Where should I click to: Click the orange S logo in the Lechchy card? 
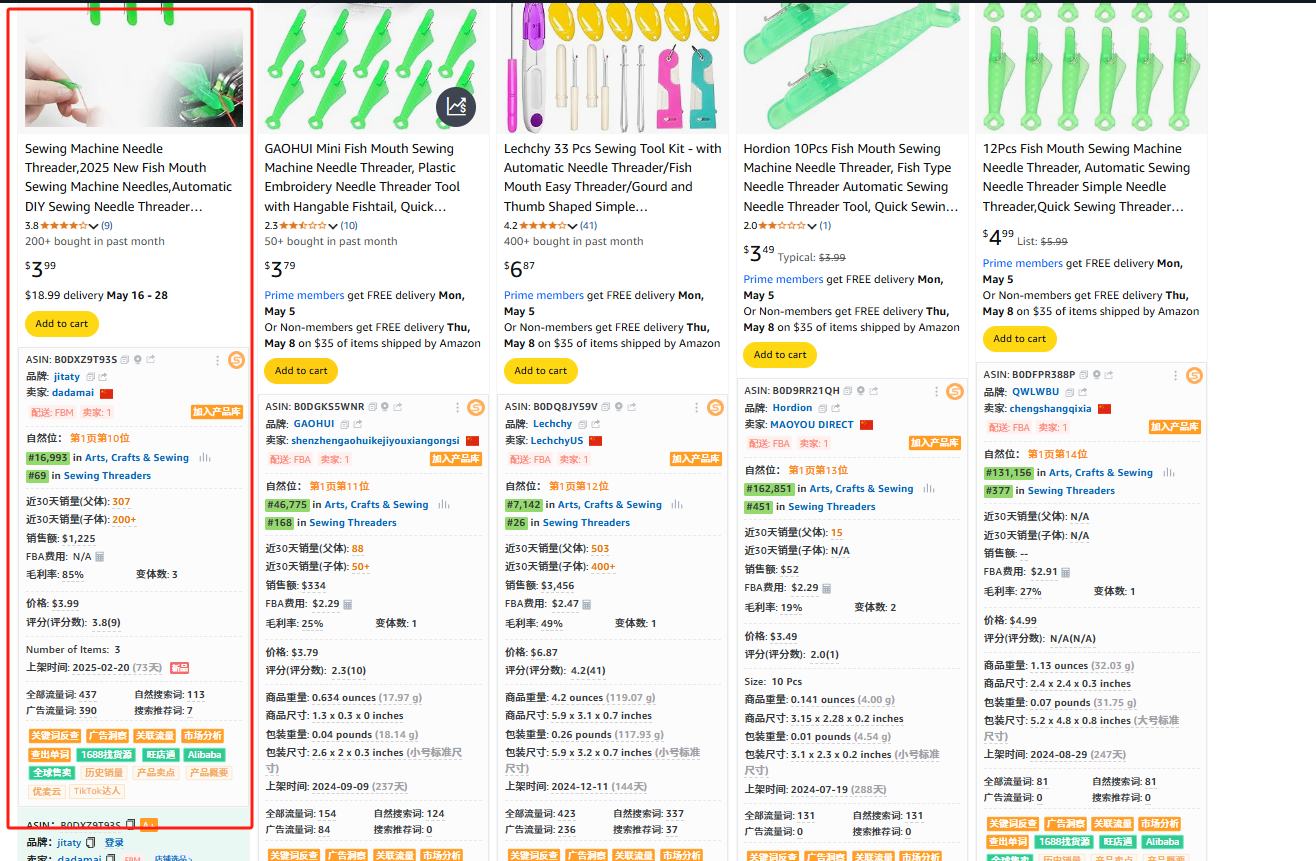715,407
